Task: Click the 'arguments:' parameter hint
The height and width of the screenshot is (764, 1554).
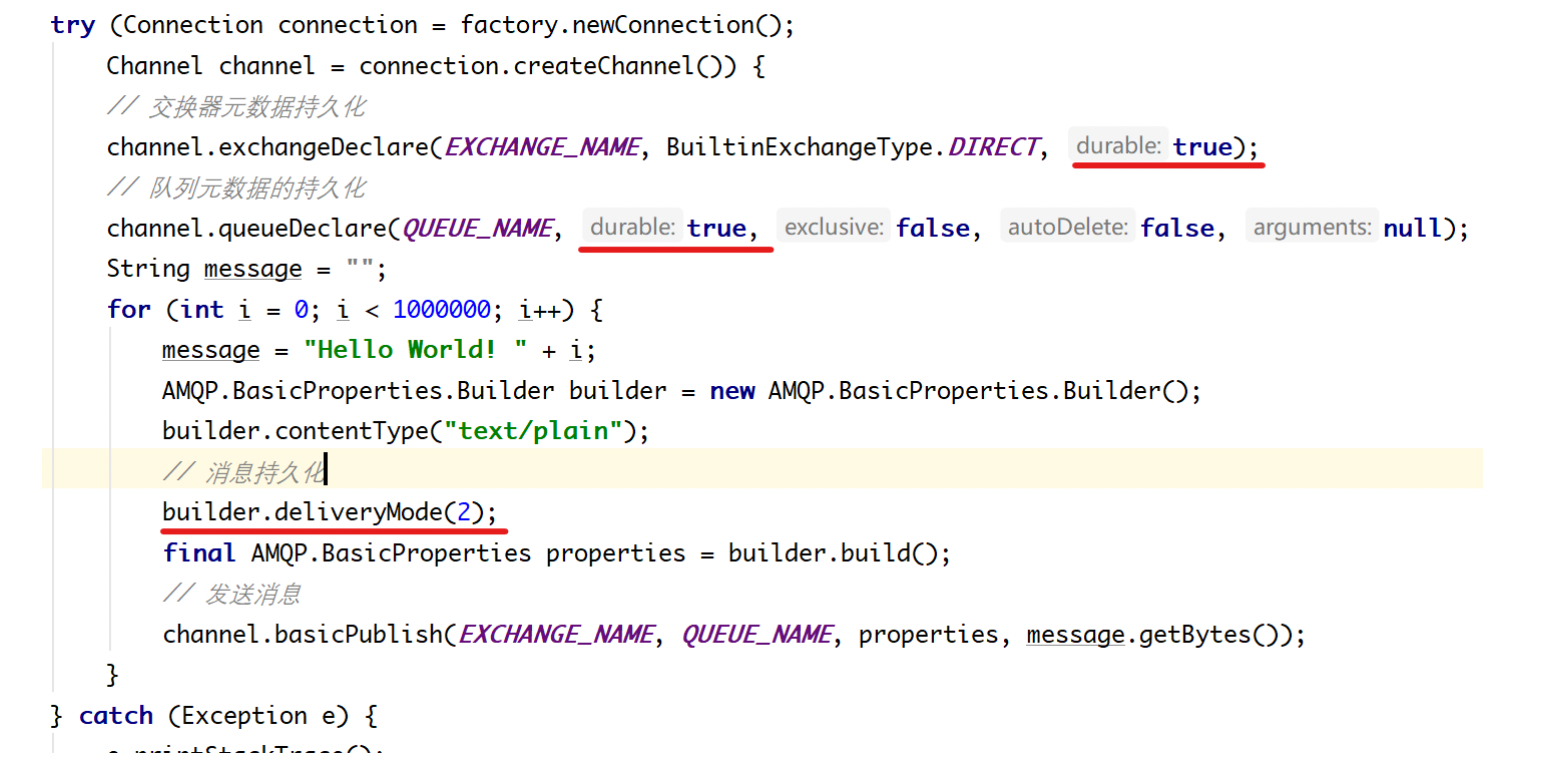Action: [1312, 228]
